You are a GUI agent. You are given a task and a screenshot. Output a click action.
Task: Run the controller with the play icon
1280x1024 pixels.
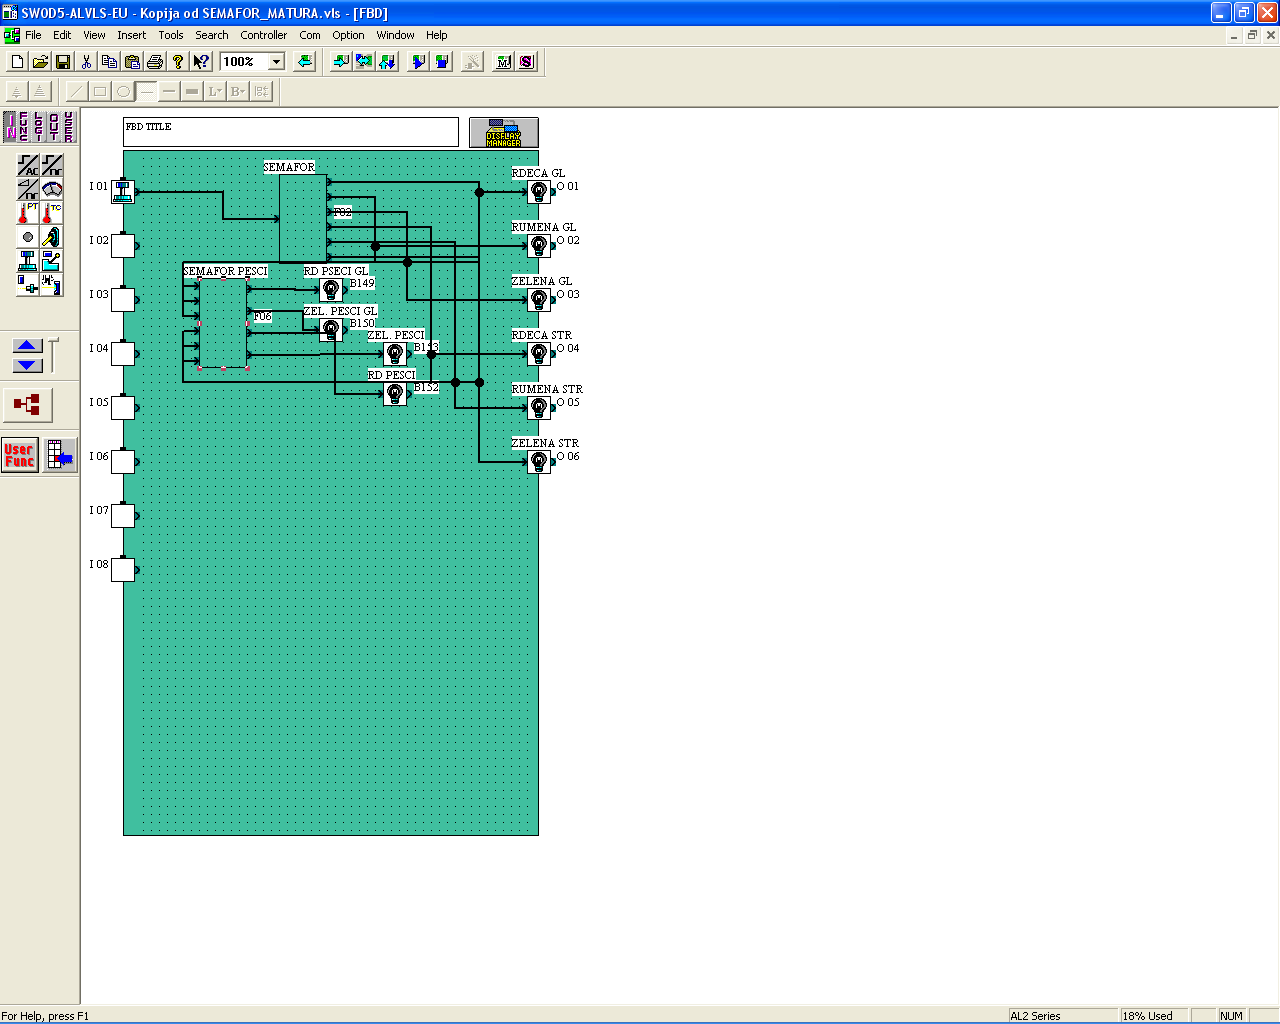click(418, 61)
